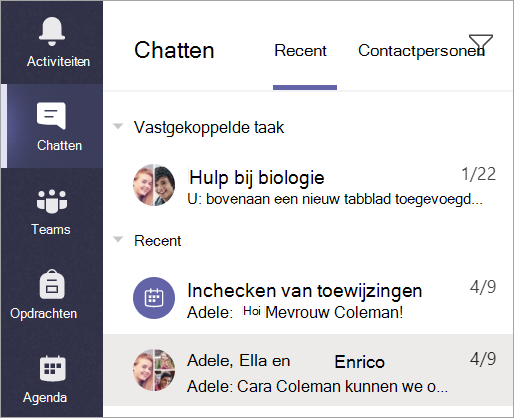Click the calendar avatar of Inchecken van toewijzingen
This screenshot has width=514, height=418.
click(154, 298)
